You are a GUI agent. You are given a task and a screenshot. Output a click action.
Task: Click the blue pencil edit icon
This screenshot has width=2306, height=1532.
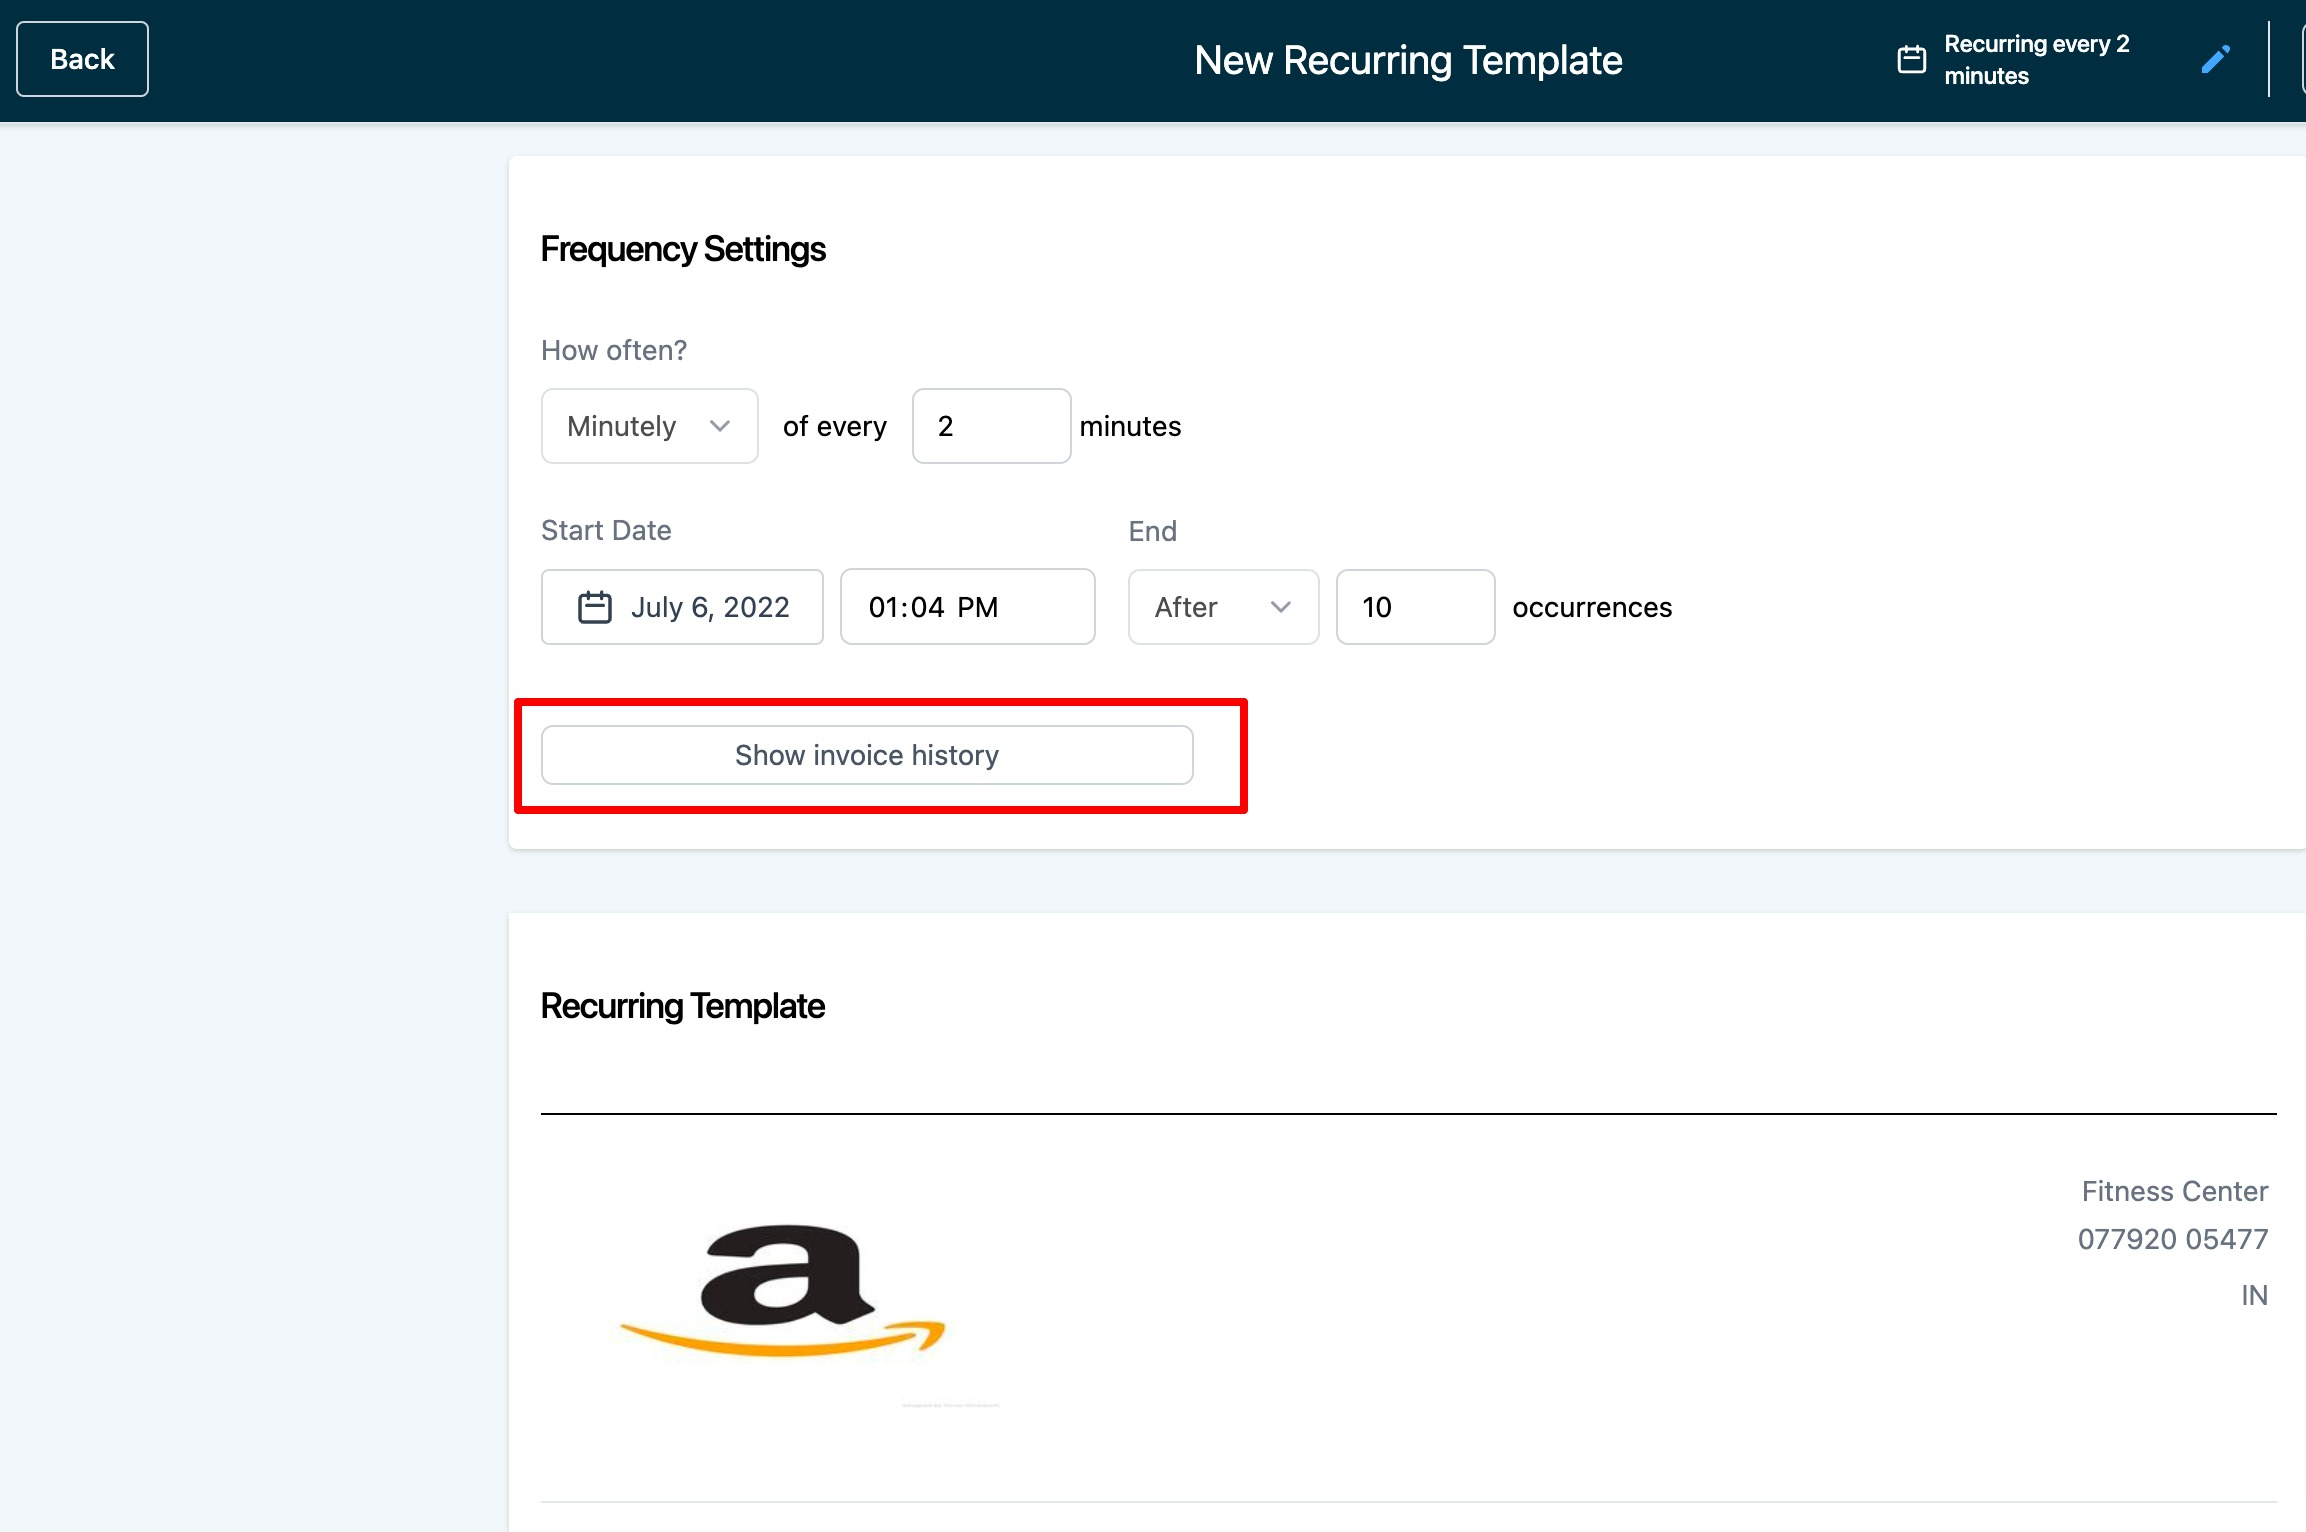(2215, 60)
